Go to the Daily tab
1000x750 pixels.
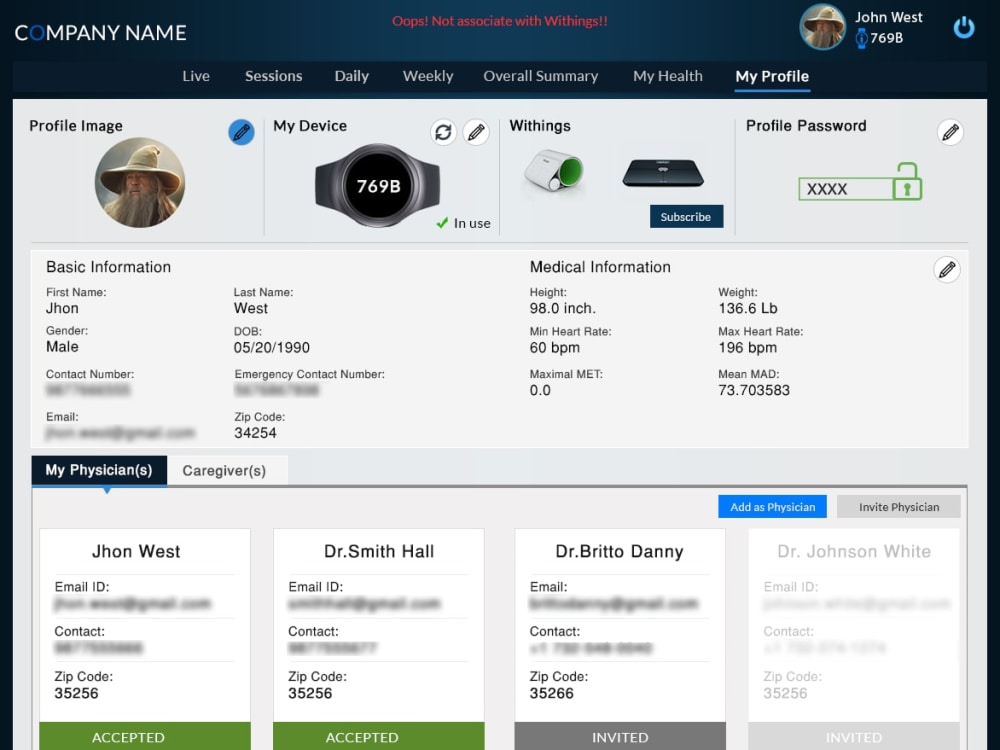click(351, 76)
